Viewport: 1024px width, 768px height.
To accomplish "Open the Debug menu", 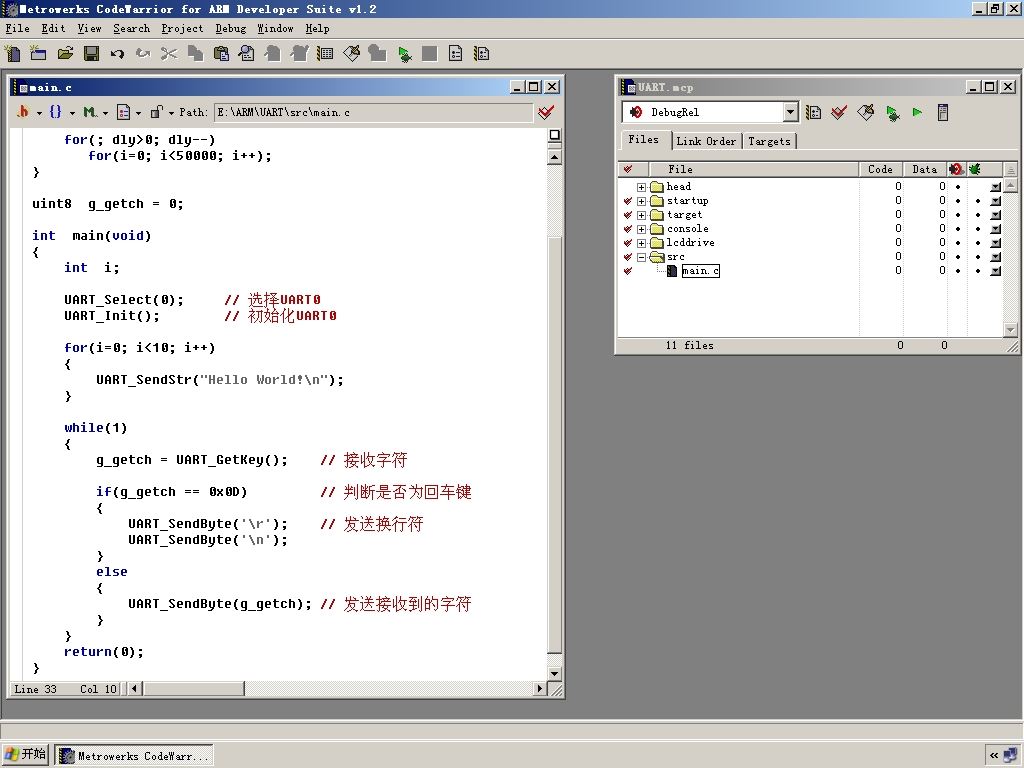I will (231, 29).
